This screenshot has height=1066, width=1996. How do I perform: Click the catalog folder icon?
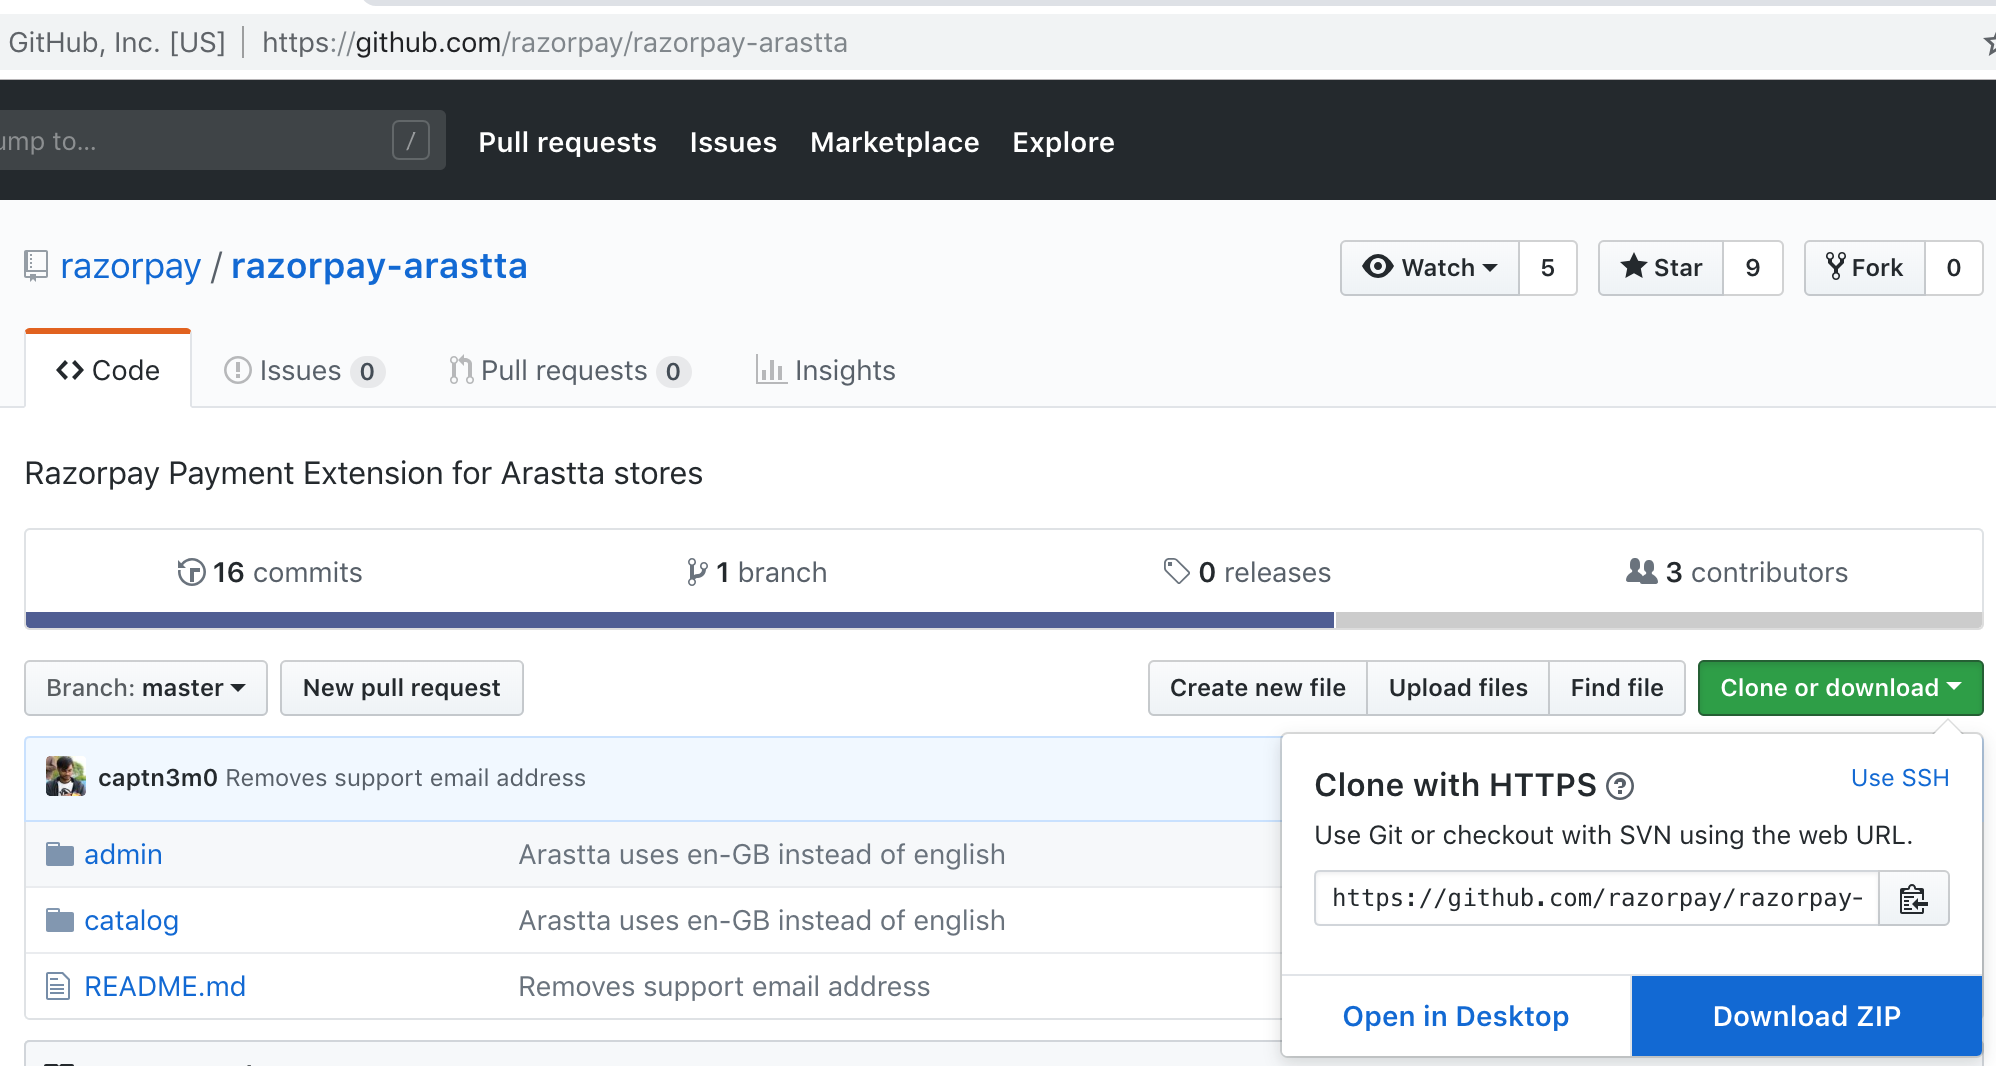pyautogui.click(x=60, y=920)
